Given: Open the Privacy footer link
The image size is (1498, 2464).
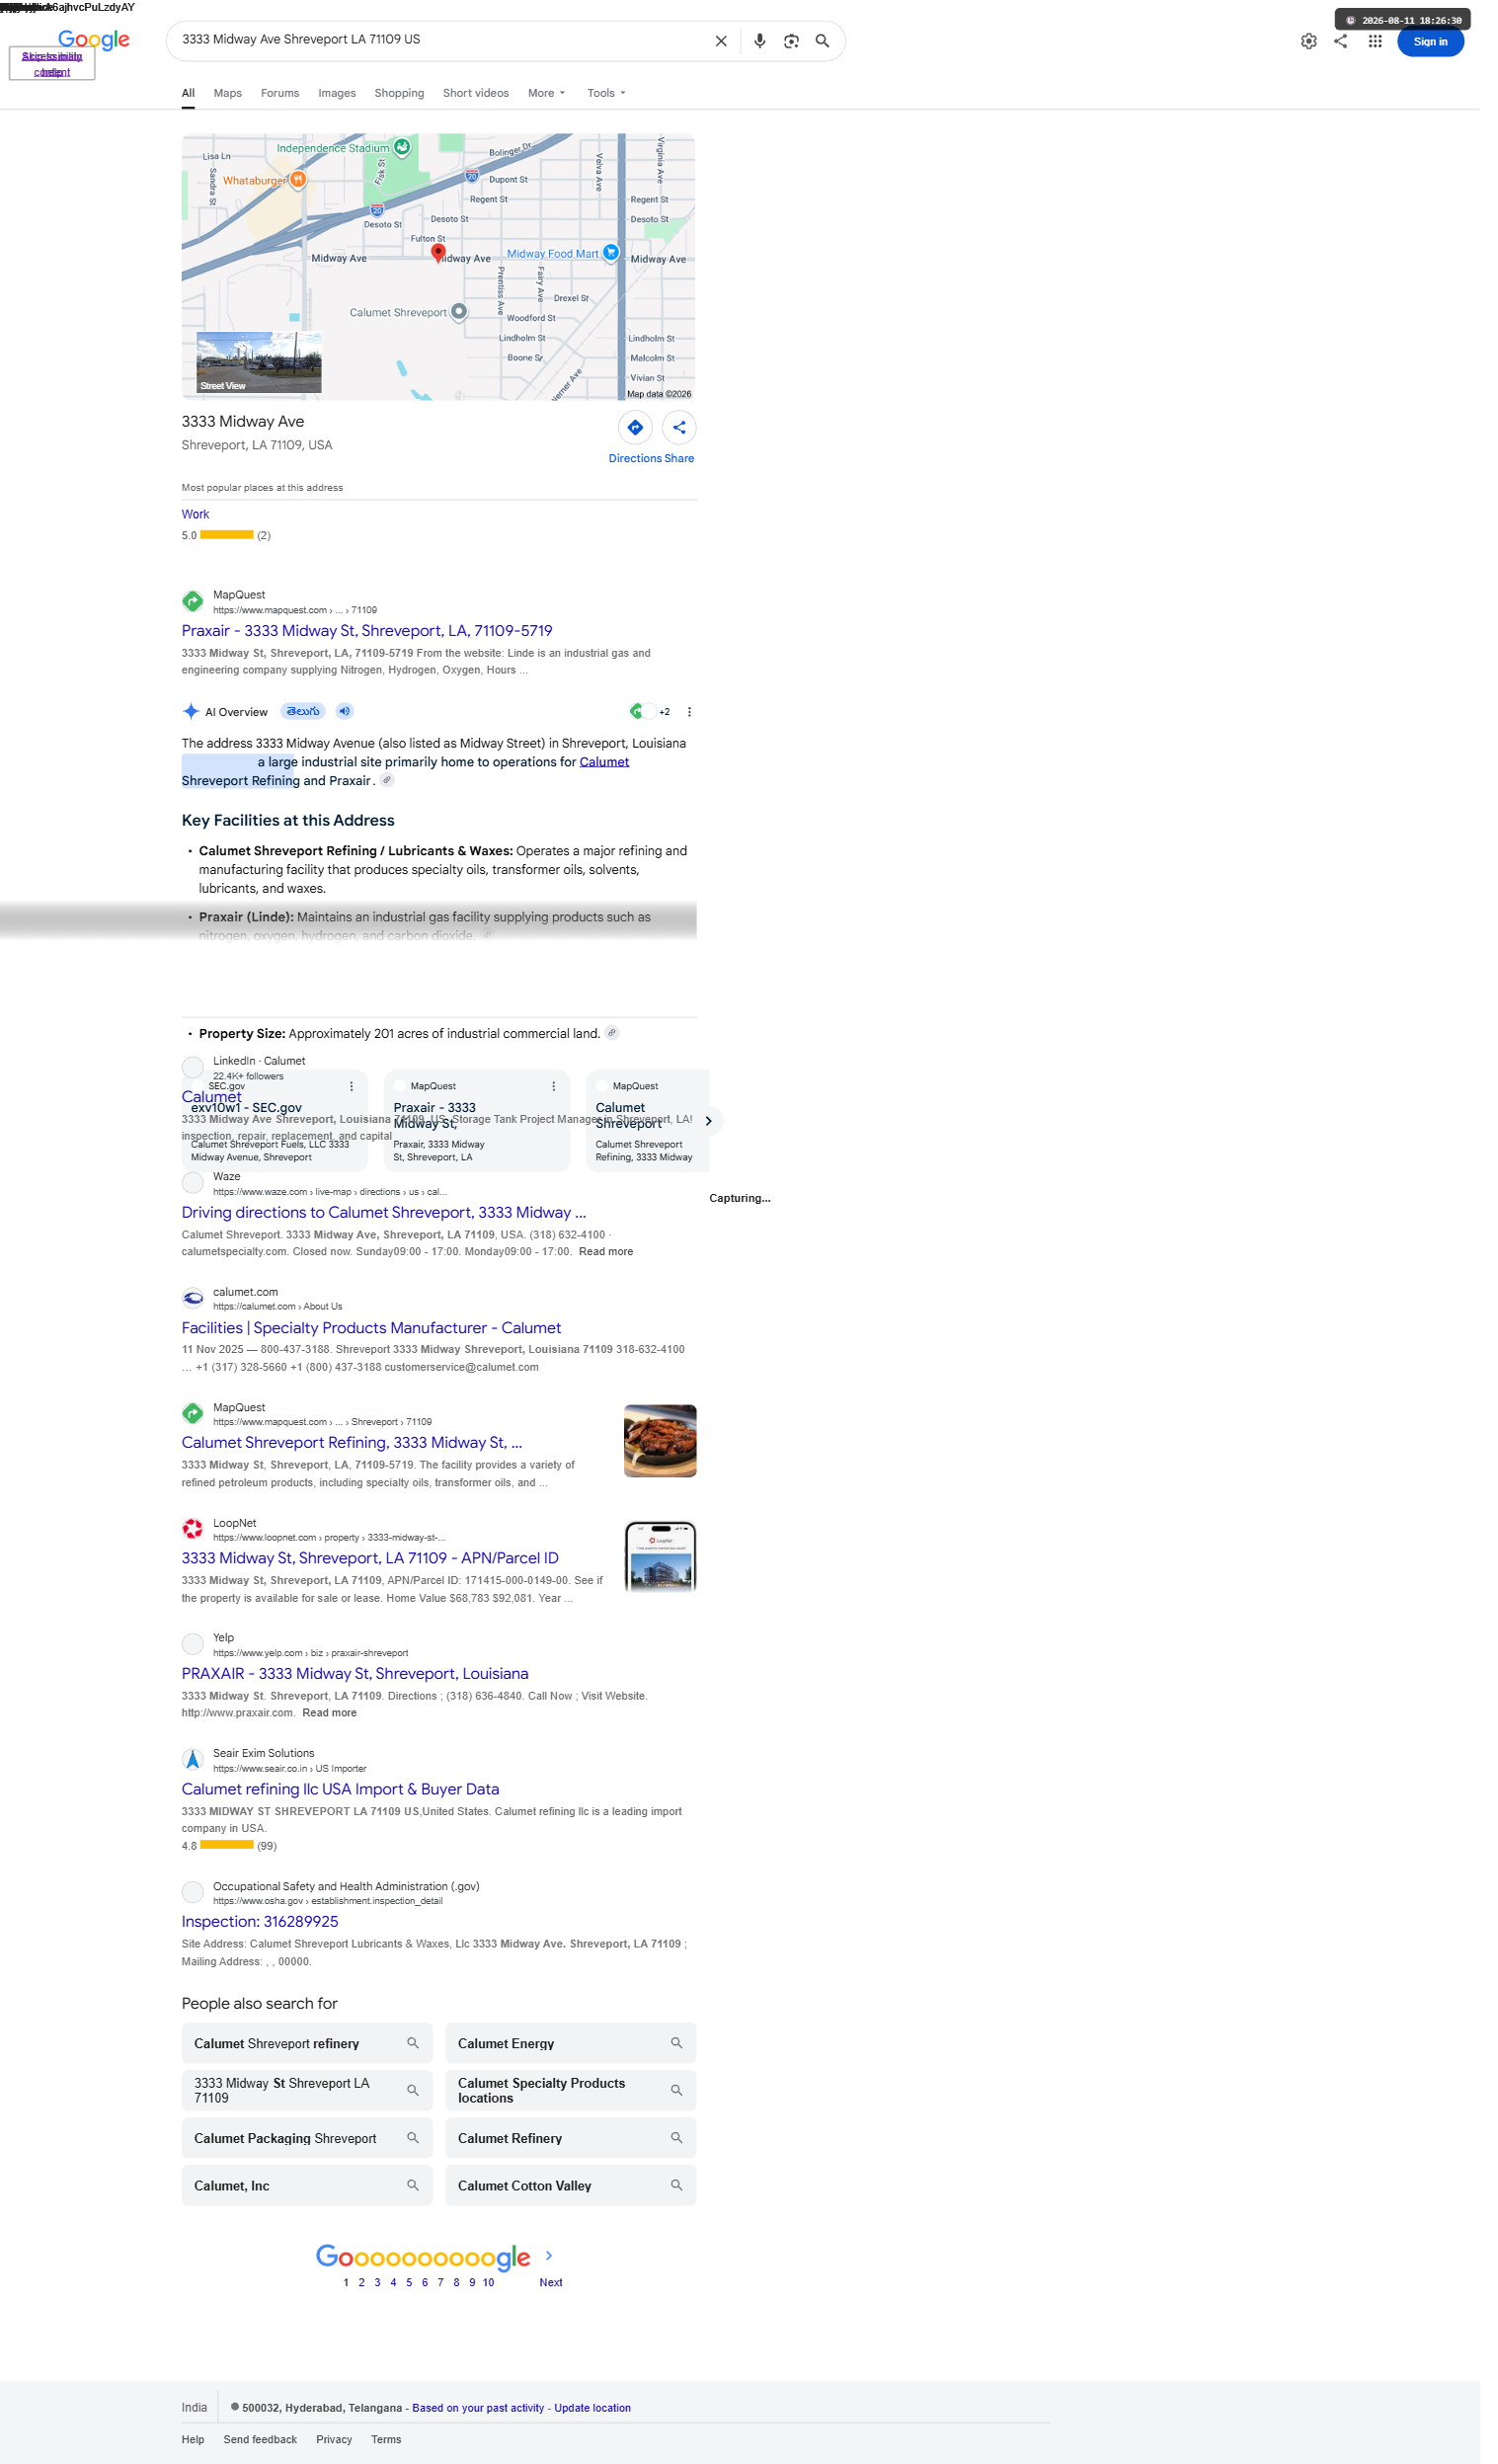Looking at the screenshot, I should point(334,2439).
